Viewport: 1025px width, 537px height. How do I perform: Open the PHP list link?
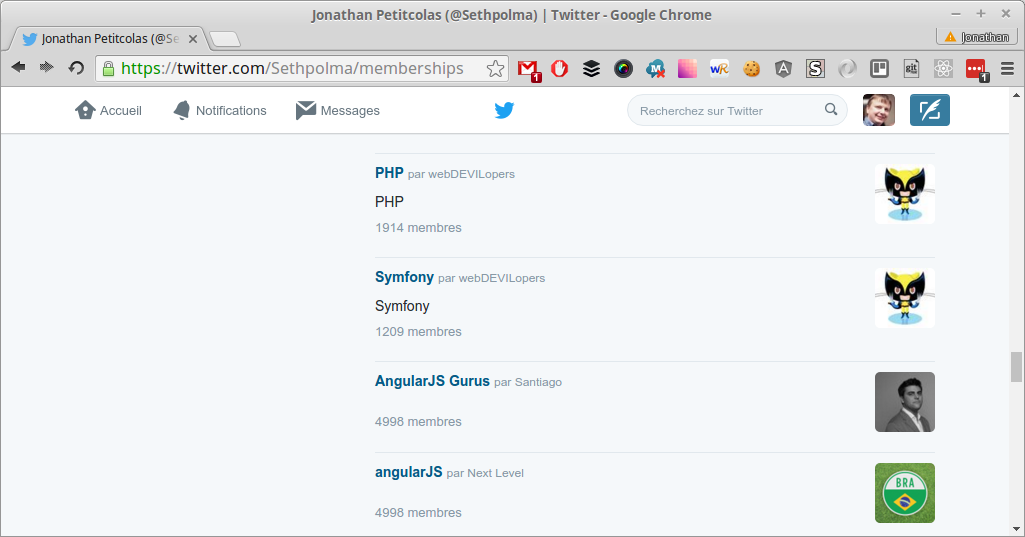click(389, 173)
